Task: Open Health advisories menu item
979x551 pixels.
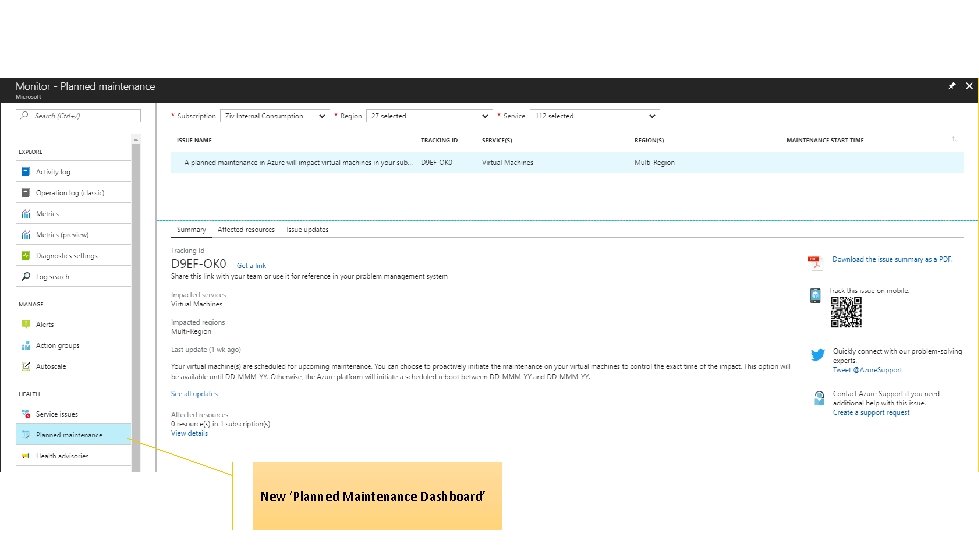Action: click(x=74, y=456)
